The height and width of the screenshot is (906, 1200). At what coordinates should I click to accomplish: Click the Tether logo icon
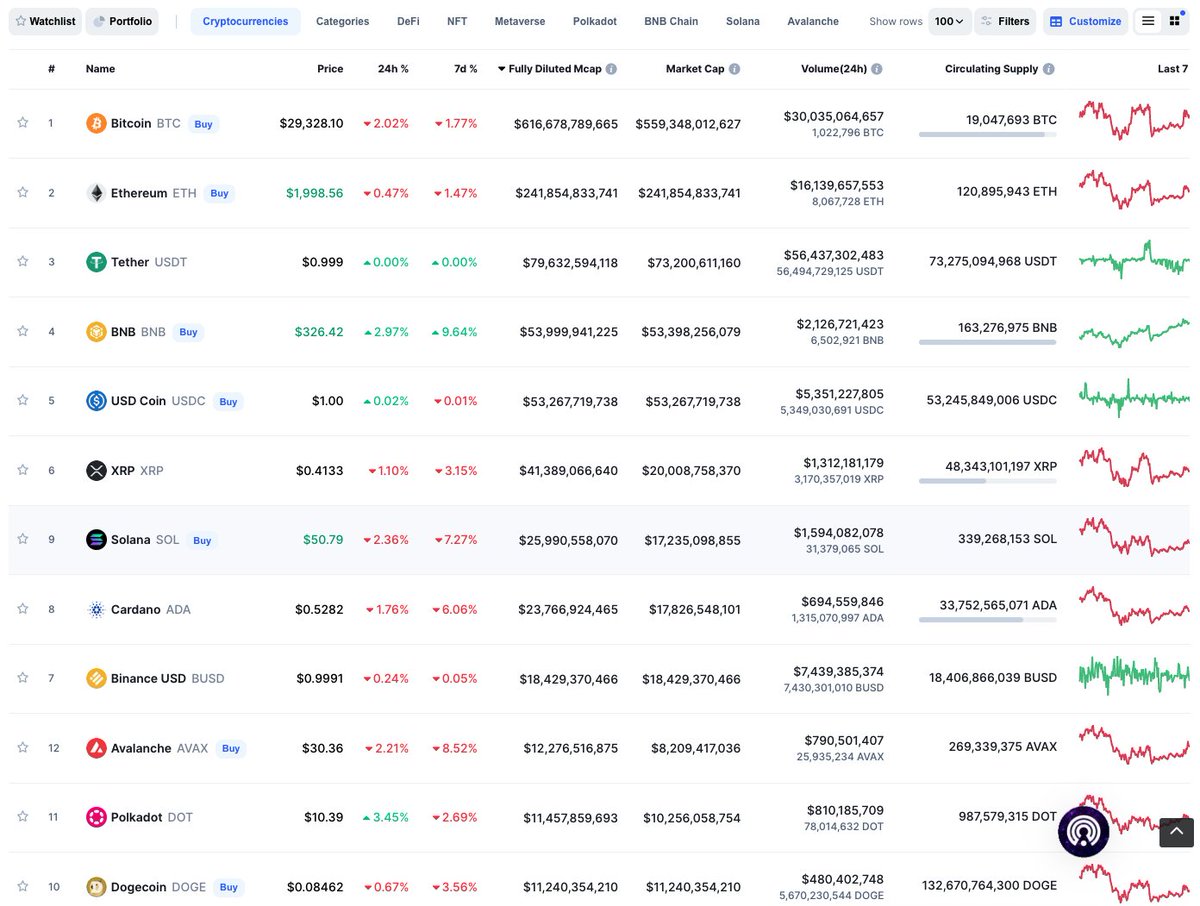pyautogui.click(x=96, y=262)
